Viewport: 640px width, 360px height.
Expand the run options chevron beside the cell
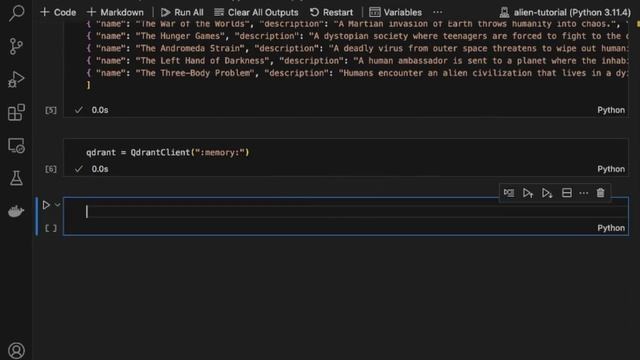[58, 205]
